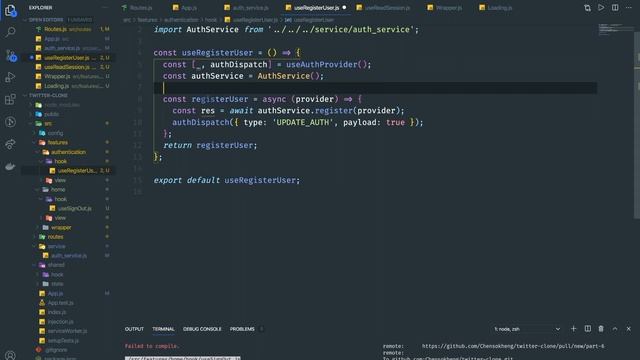This screenshot has width=640, height=360.
Task: Expand the public folder
Action: click(x=51, y=114)
